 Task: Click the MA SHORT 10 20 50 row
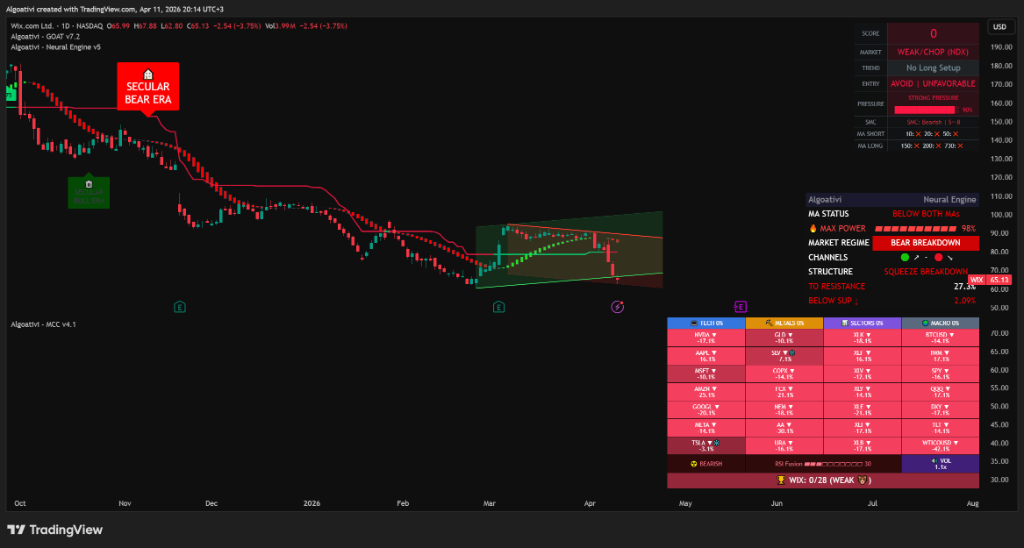point(917,134)
